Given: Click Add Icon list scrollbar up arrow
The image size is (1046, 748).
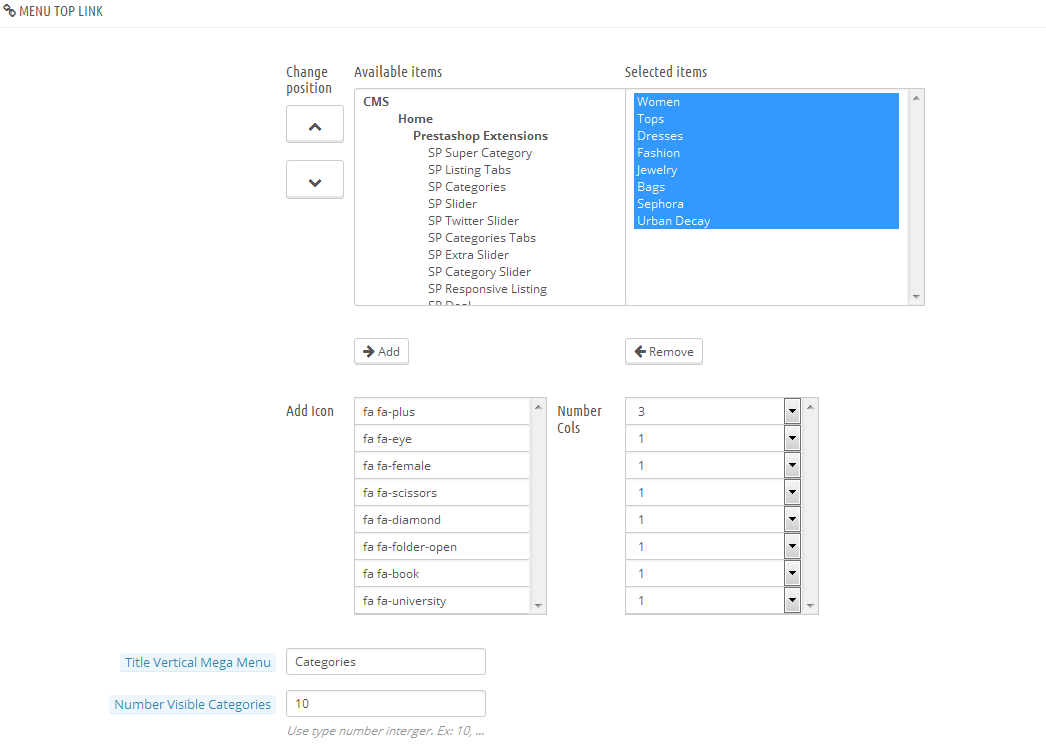Looking at the screenshot, I should [538, 406].
